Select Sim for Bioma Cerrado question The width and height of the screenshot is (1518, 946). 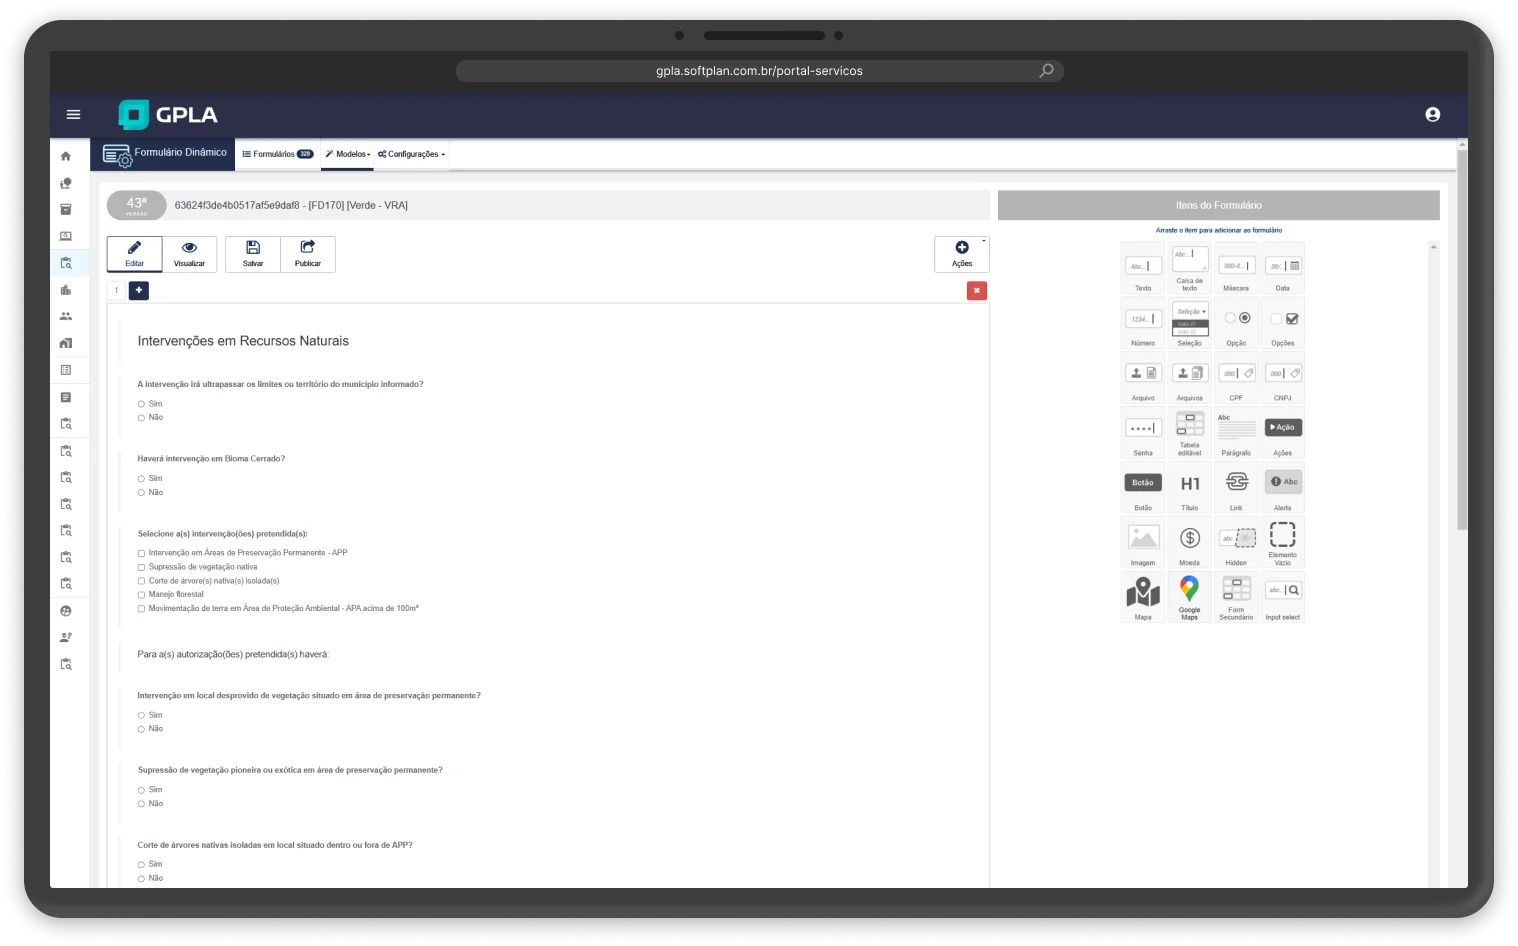tap(142, 479)
